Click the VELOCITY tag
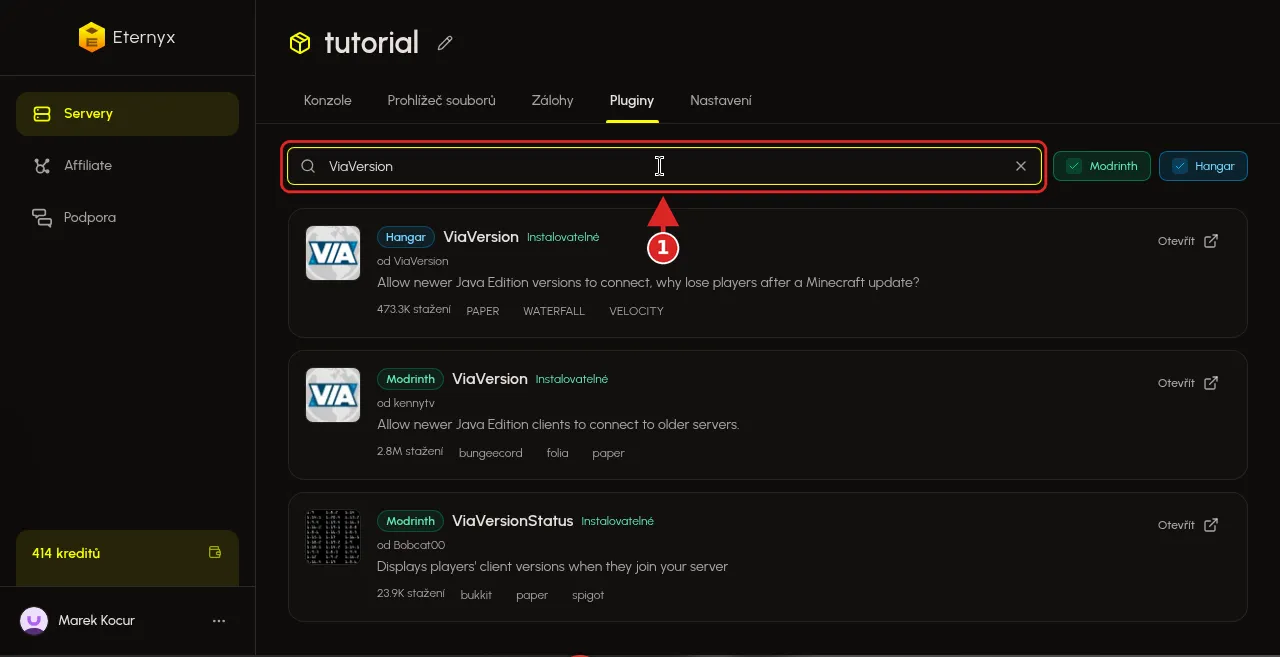This screenshot has width=1280, height=657. (636, 311)
